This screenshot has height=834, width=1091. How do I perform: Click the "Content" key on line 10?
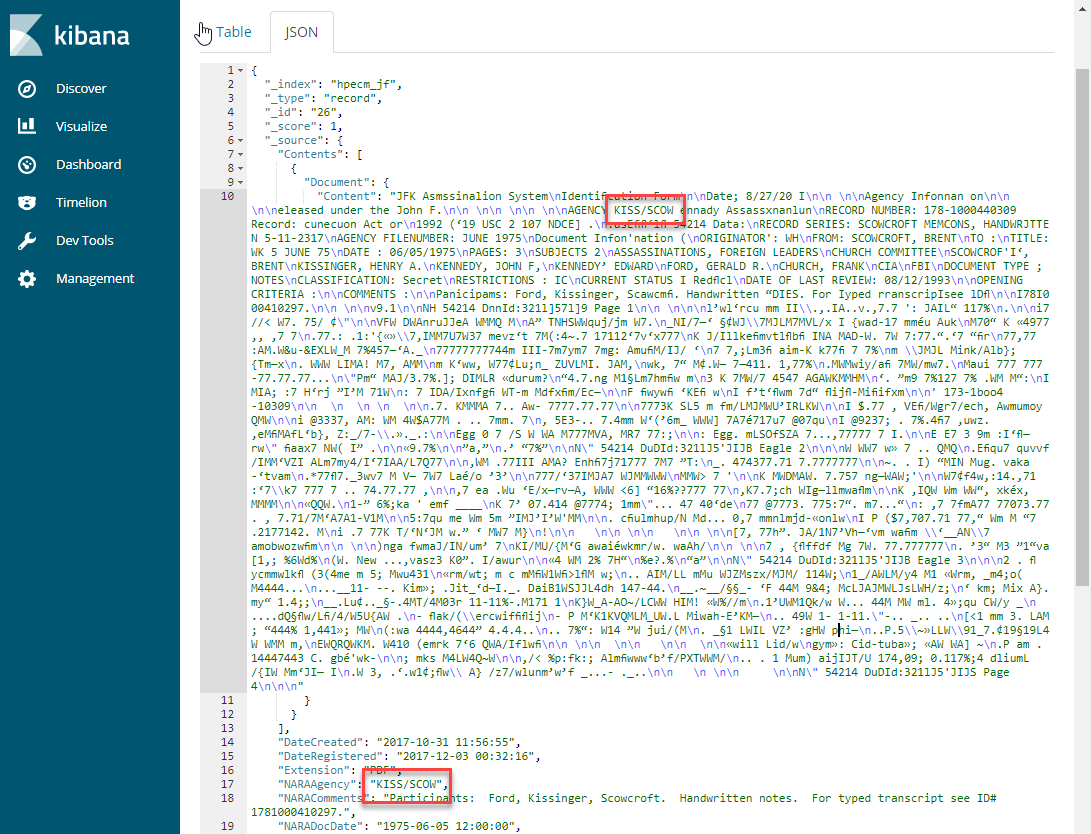point(347,196)
